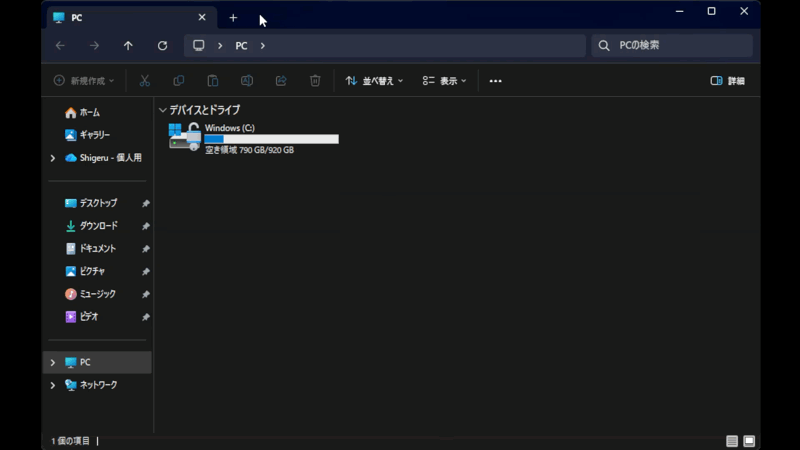The image size is (800, 450).
Task: Click the Cut scissors icon in toolbar
Action: 145,81
